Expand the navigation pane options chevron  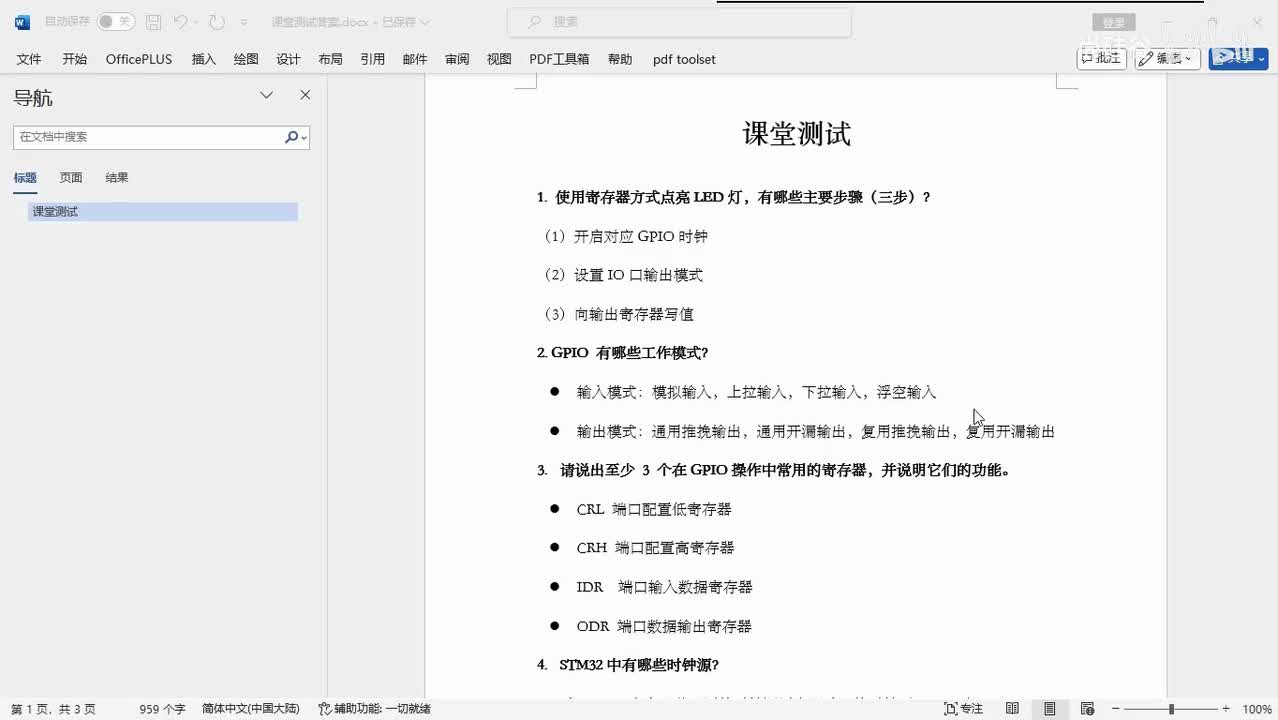(266, 95)
